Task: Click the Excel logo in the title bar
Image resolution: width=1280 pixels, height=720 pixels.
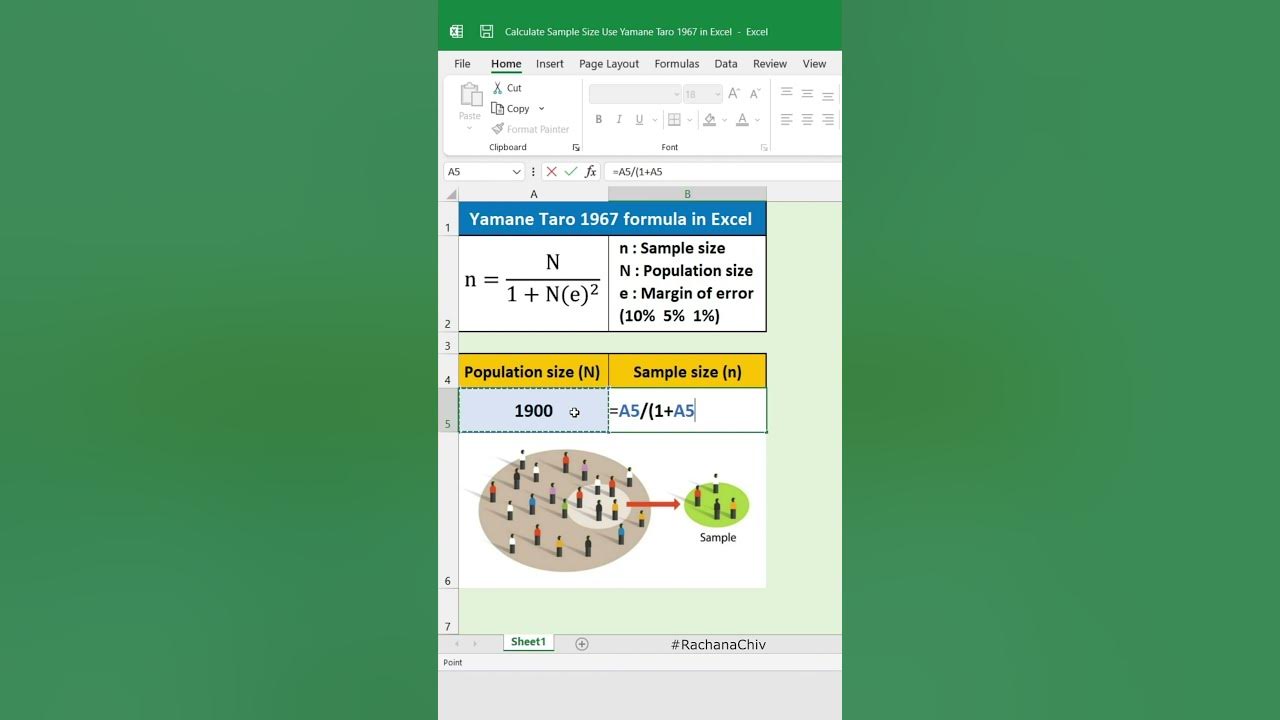Action: coord(456,32)
